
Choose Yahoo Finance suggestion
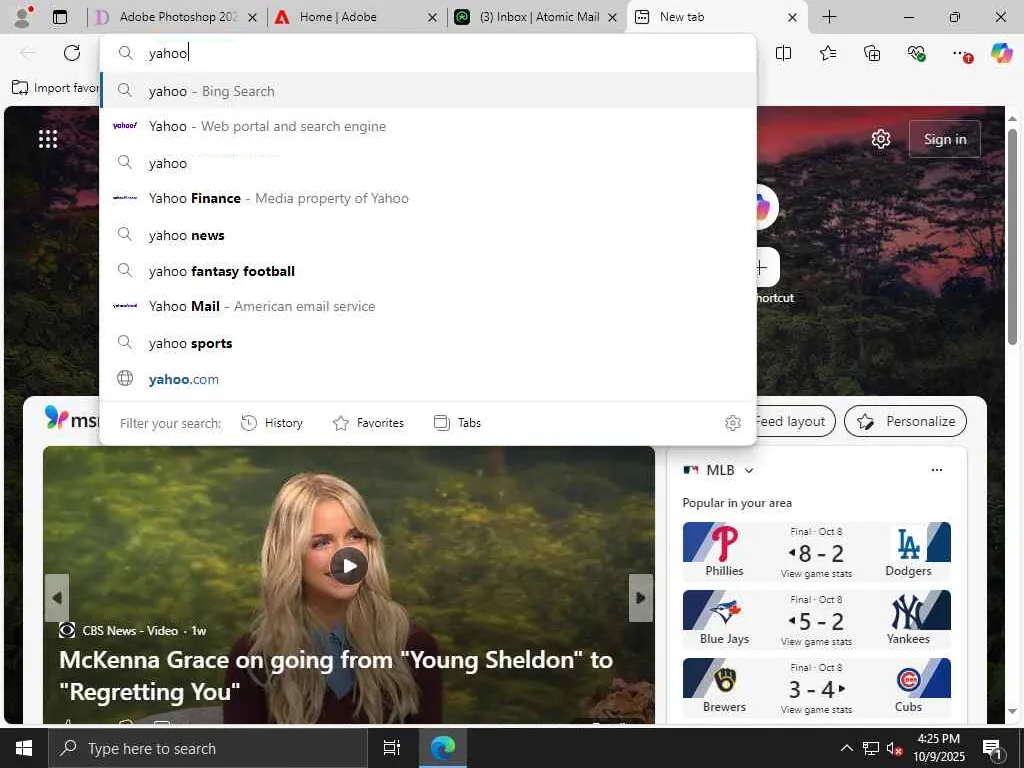tap(428, 198)
